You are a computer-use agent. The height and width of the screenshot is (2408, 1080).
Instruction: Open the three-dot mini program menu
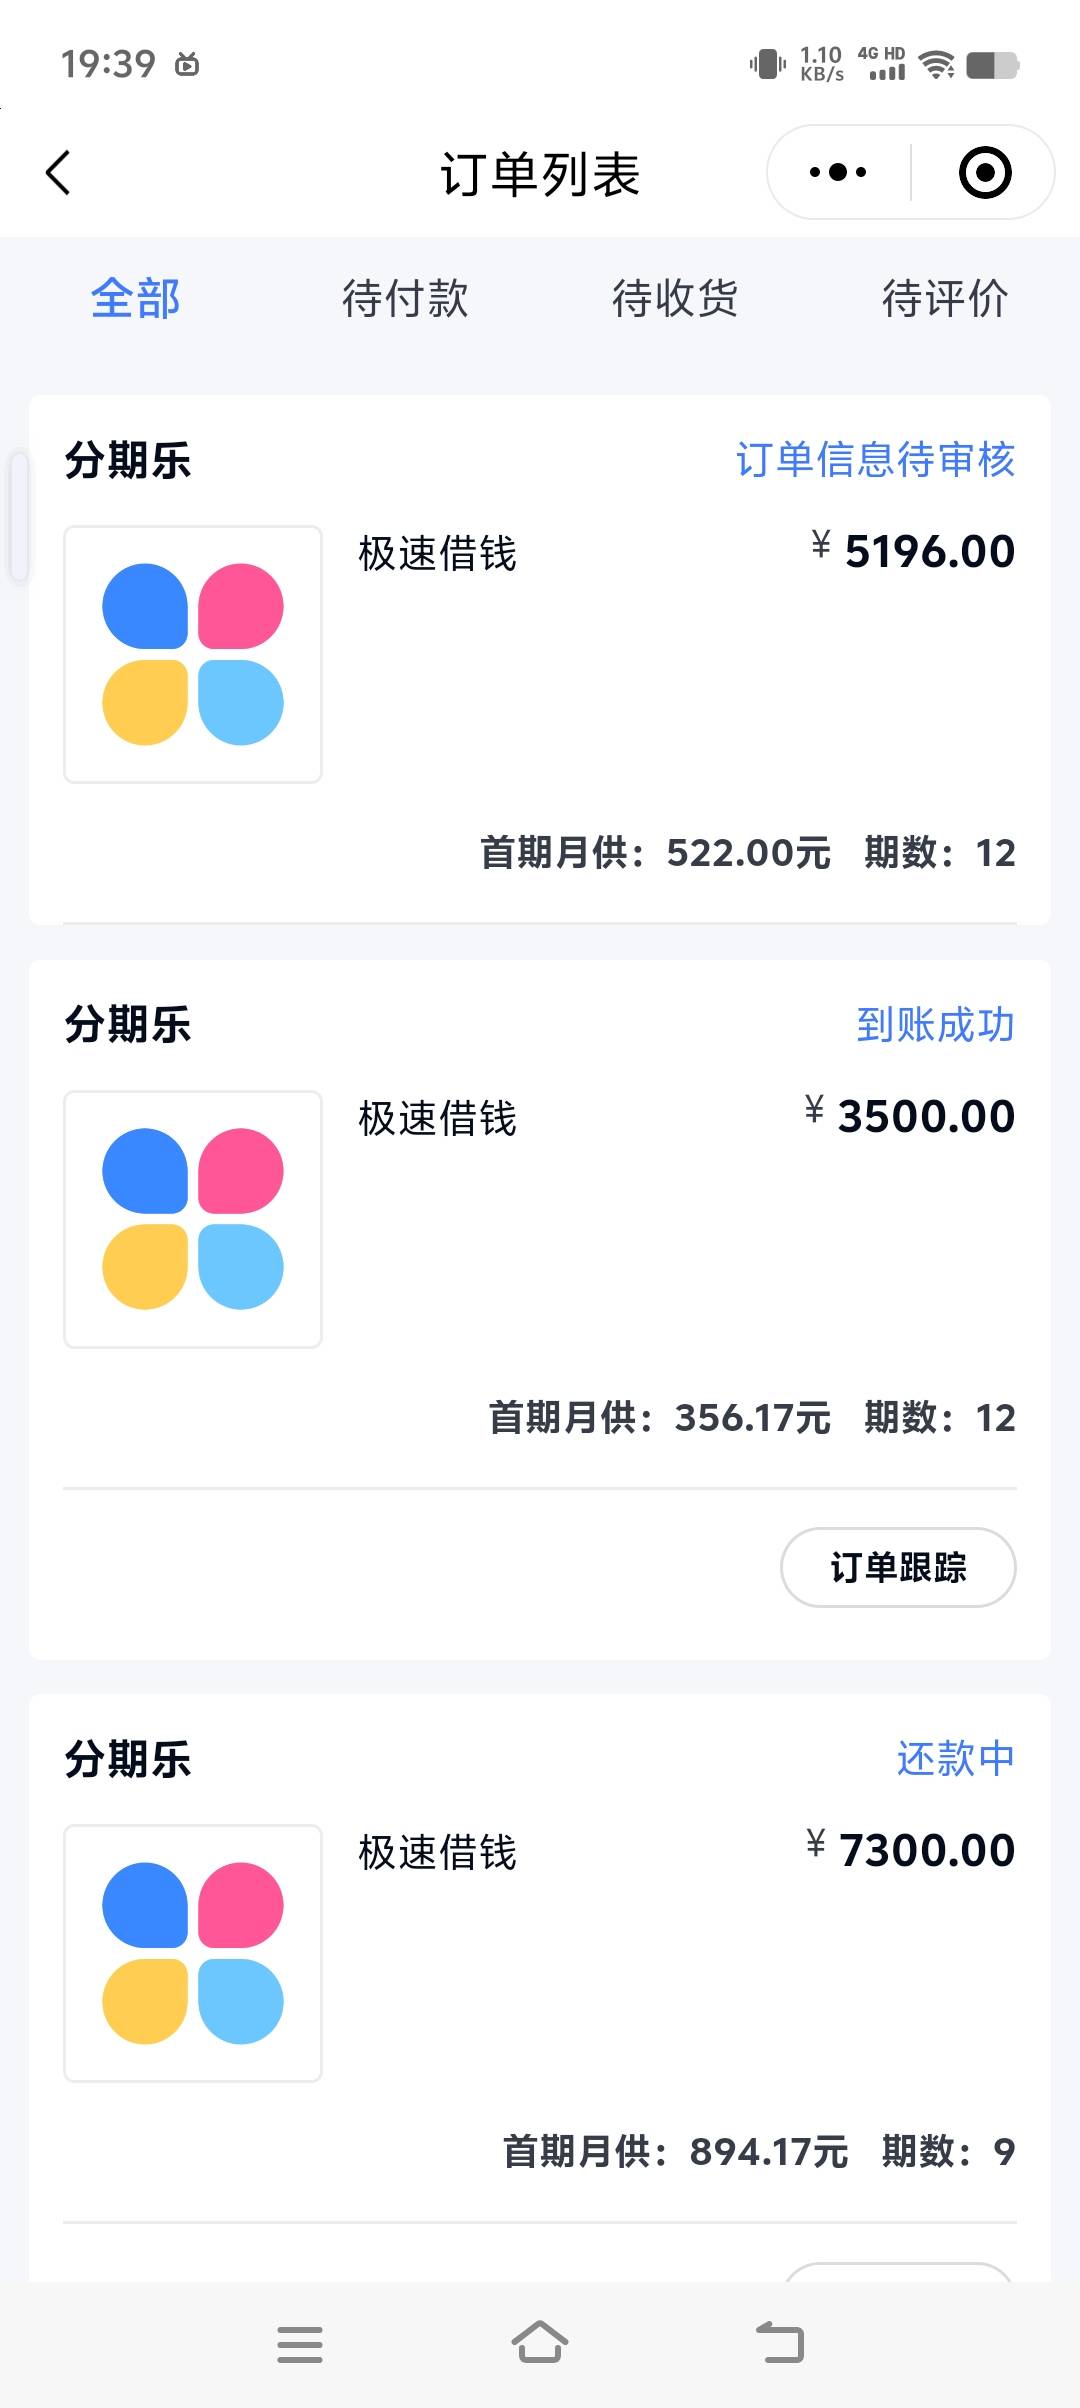tap(838, 173)
